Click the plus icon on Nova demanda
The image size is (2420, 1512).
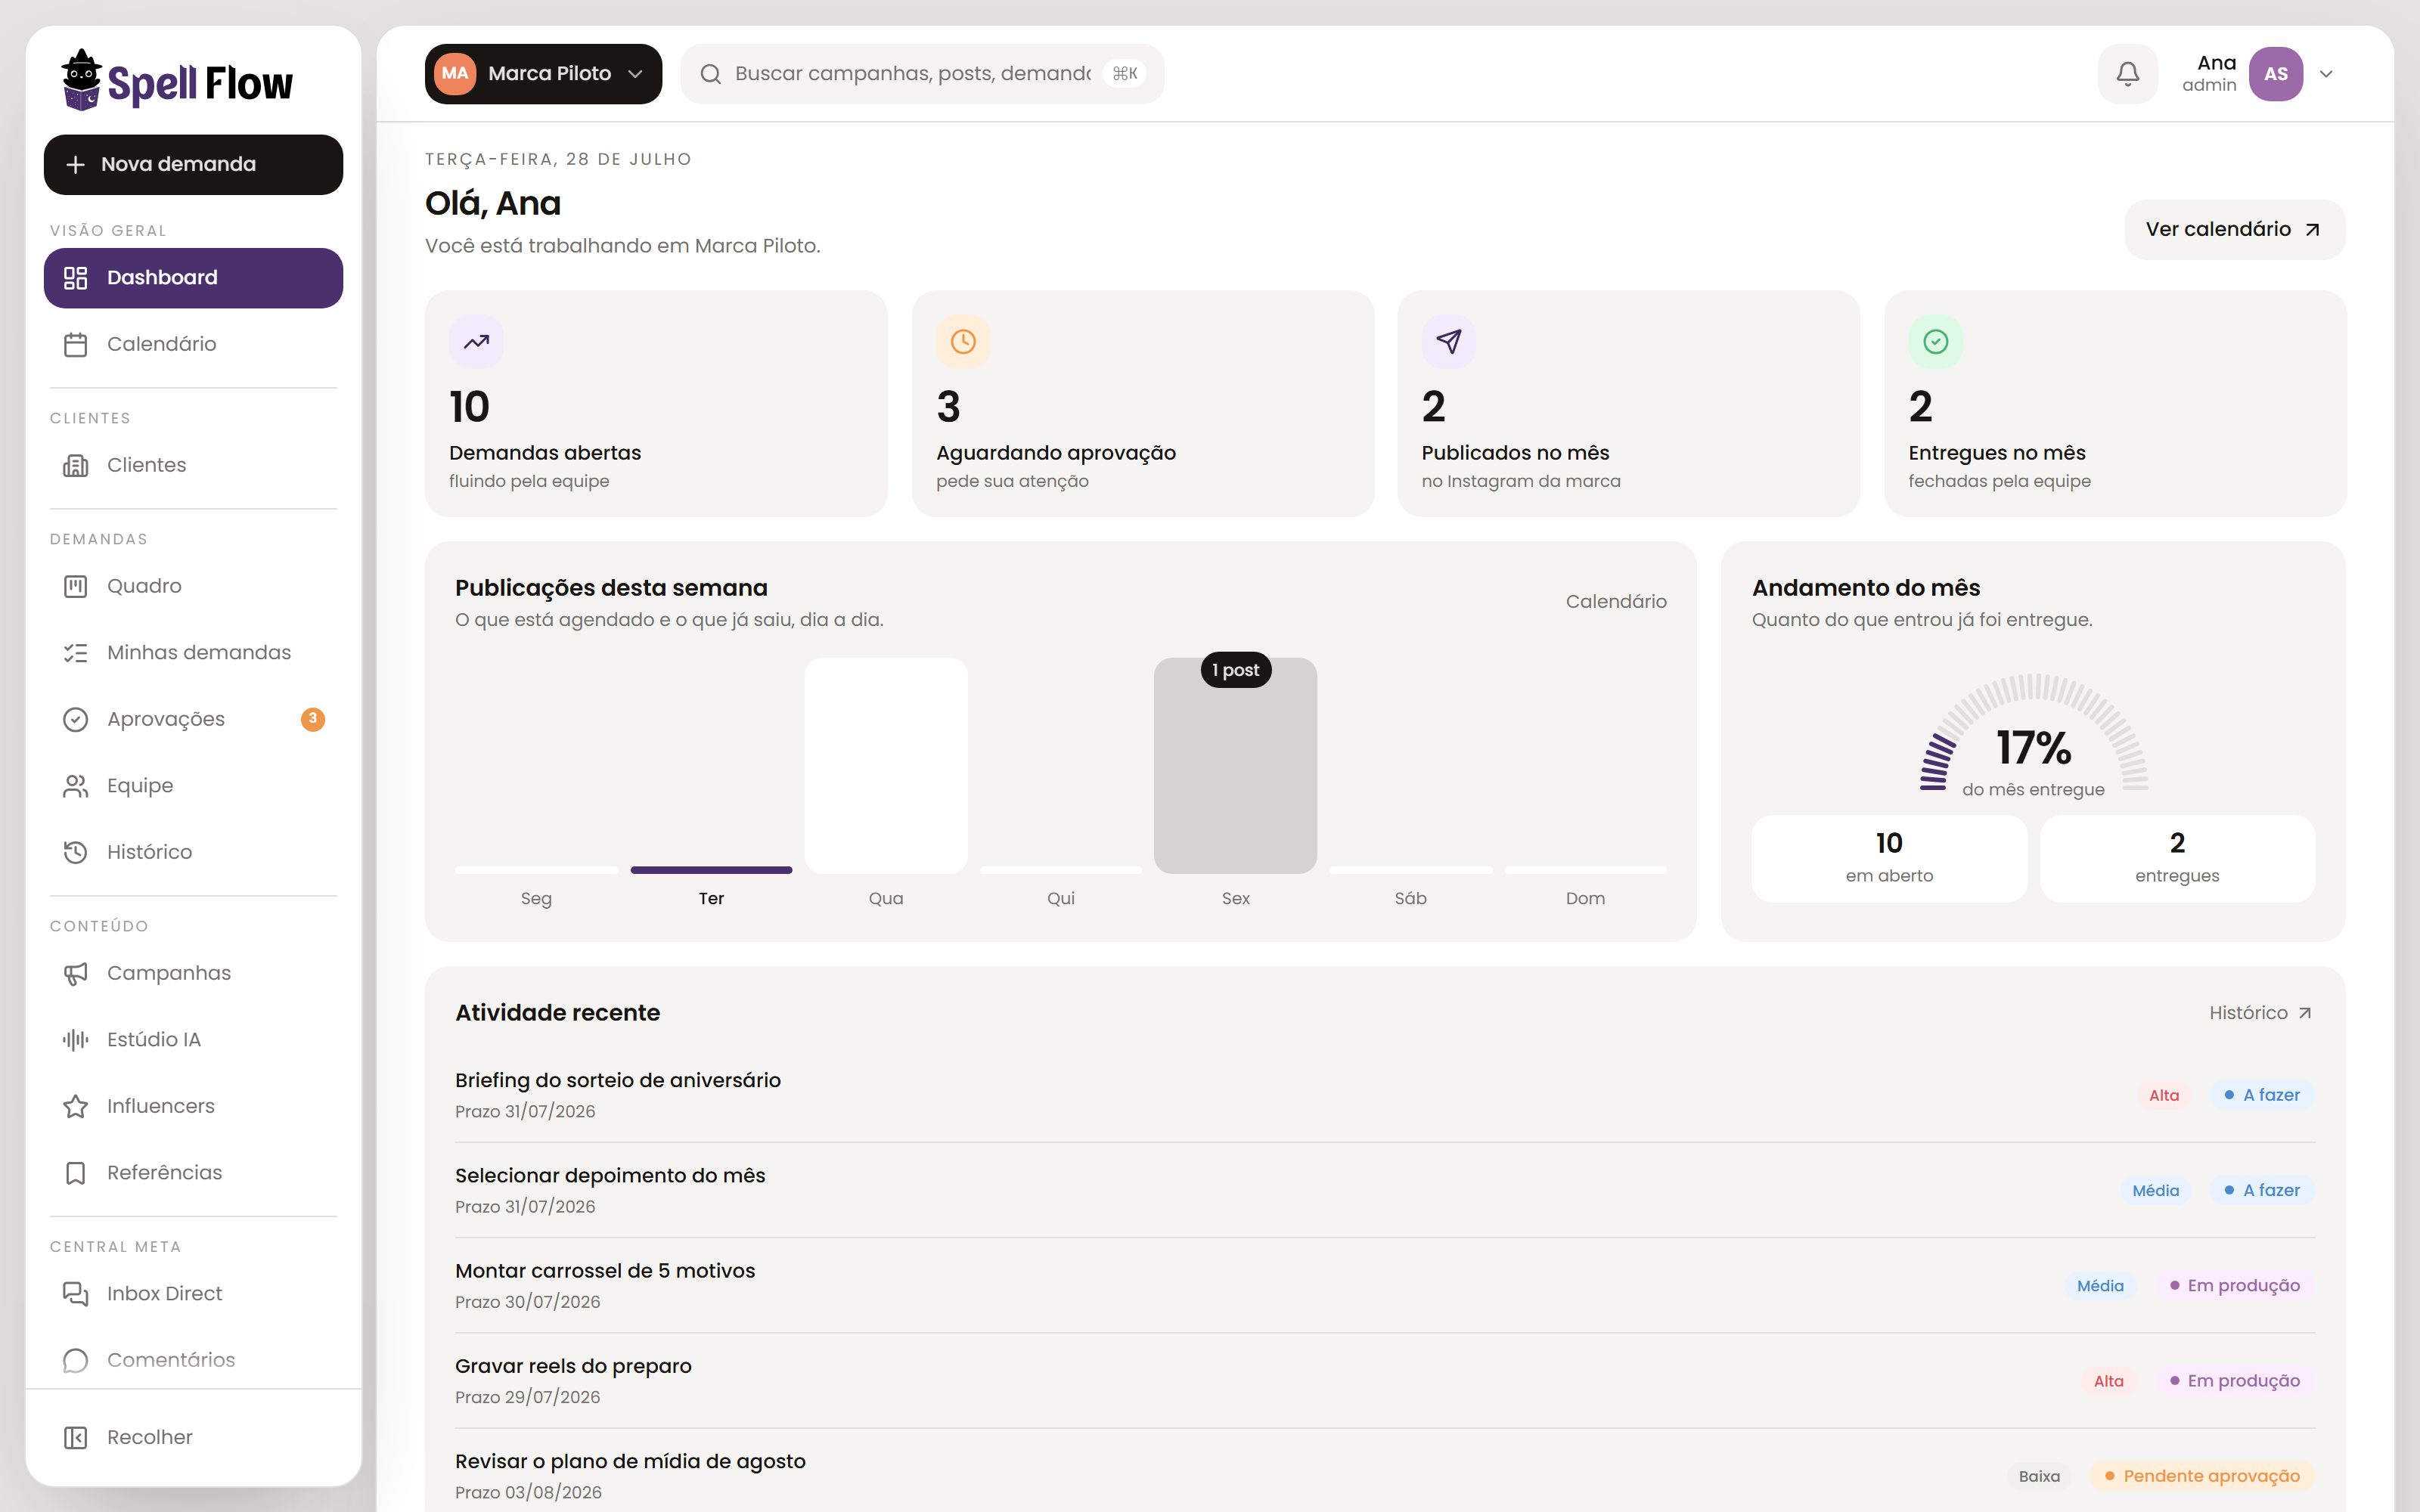point(75,164)
